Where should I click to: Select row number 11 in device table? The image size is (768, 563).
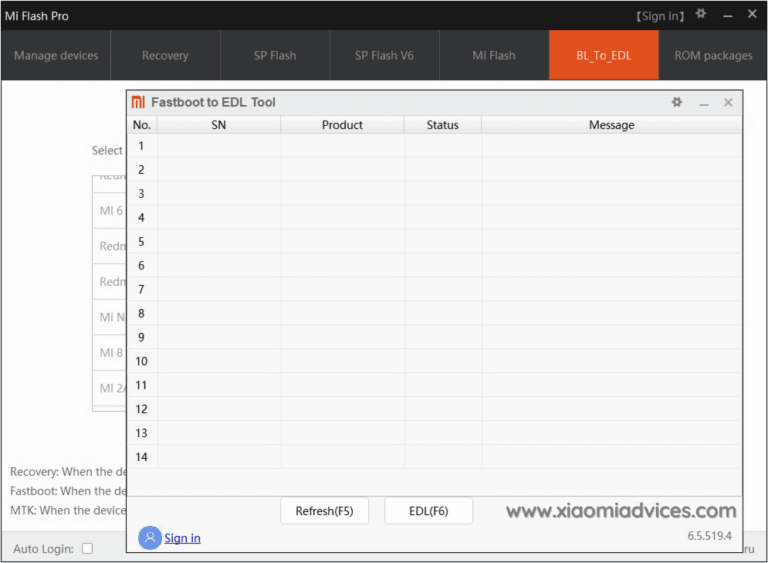pyautogui.click(x=434, y=385)
